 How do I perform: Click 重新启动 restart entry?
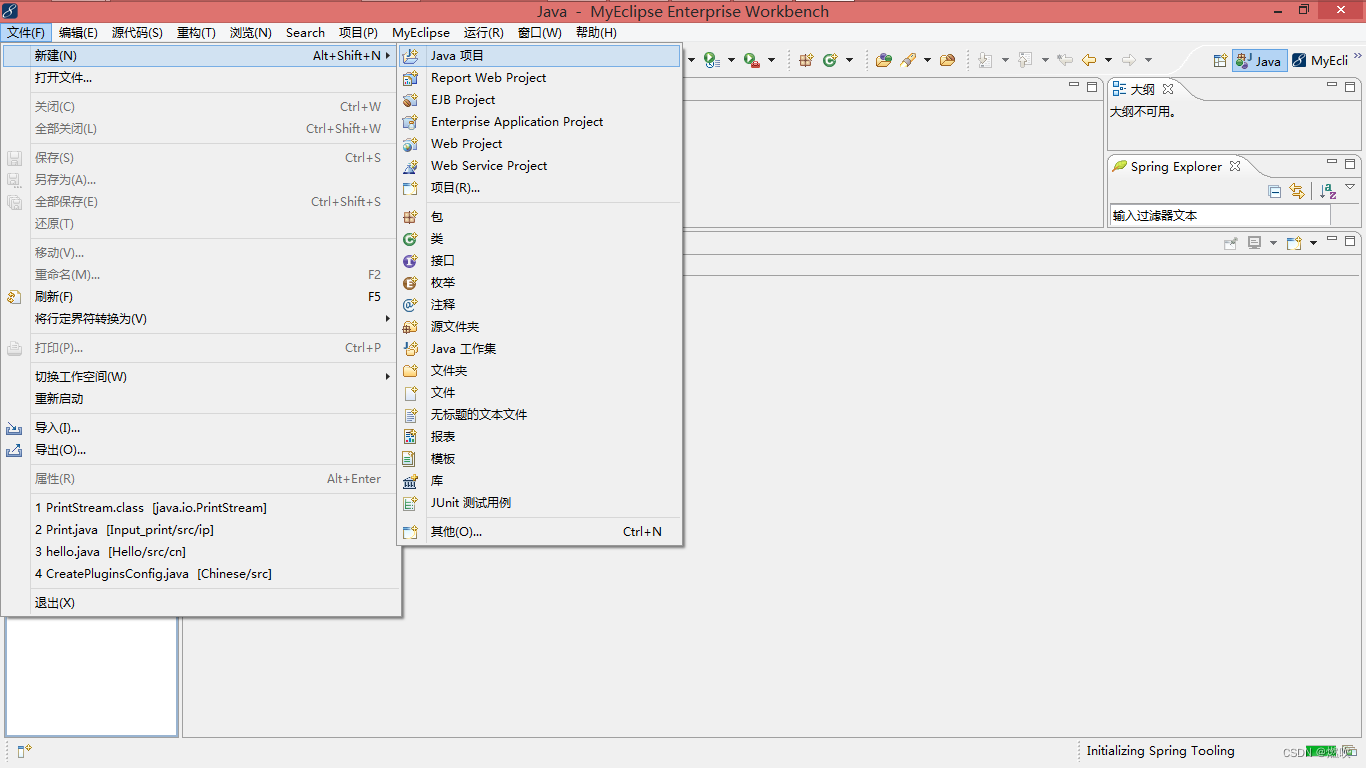pyautogui.click(x=200, y=399)
